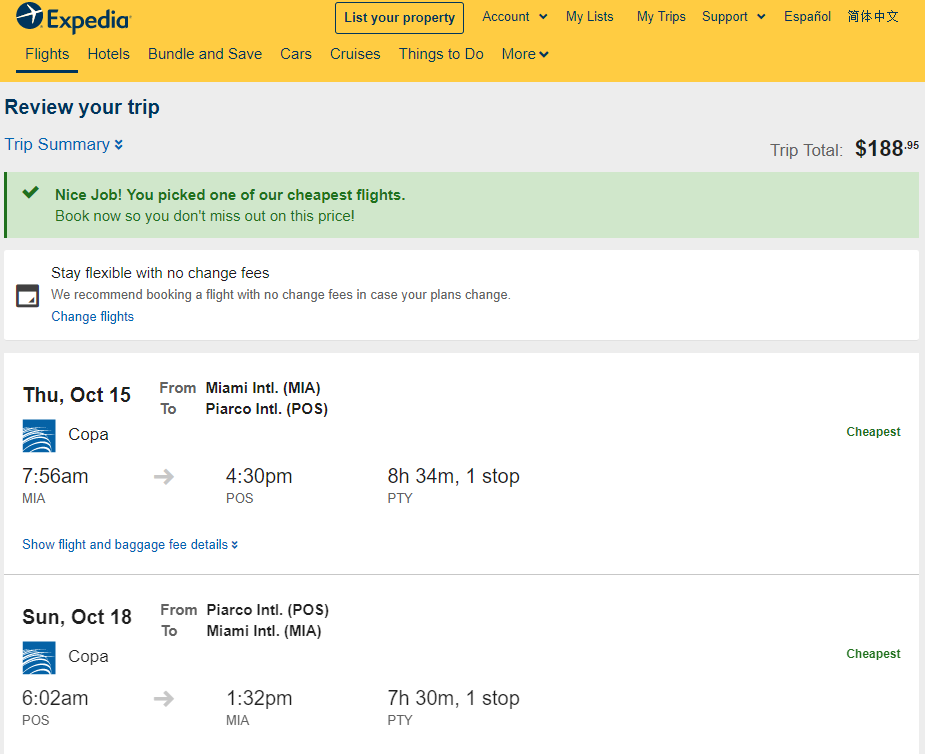Viewport: 925px width, 754px height.
Task: Select the Bundle and Save tab
Action: (205, 54)
